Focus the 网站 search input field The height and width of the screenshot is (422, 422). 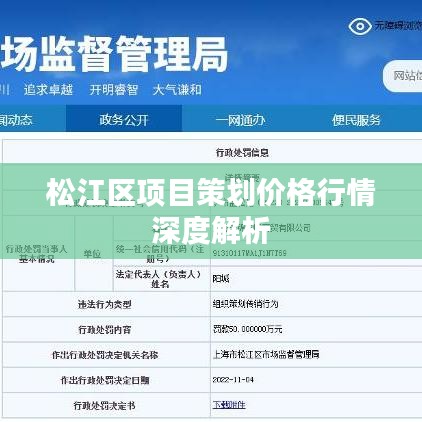pos(402,76)
